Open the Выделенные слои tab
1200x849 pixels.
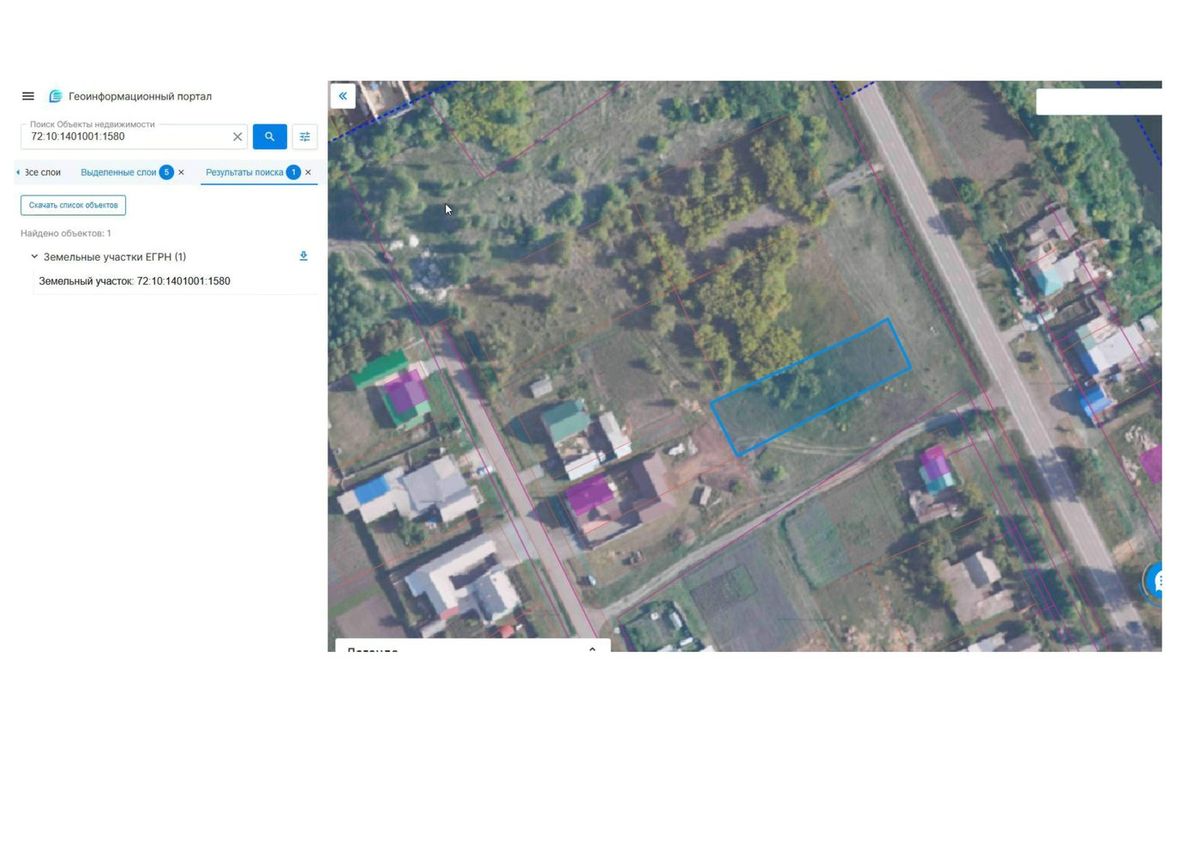118,172
